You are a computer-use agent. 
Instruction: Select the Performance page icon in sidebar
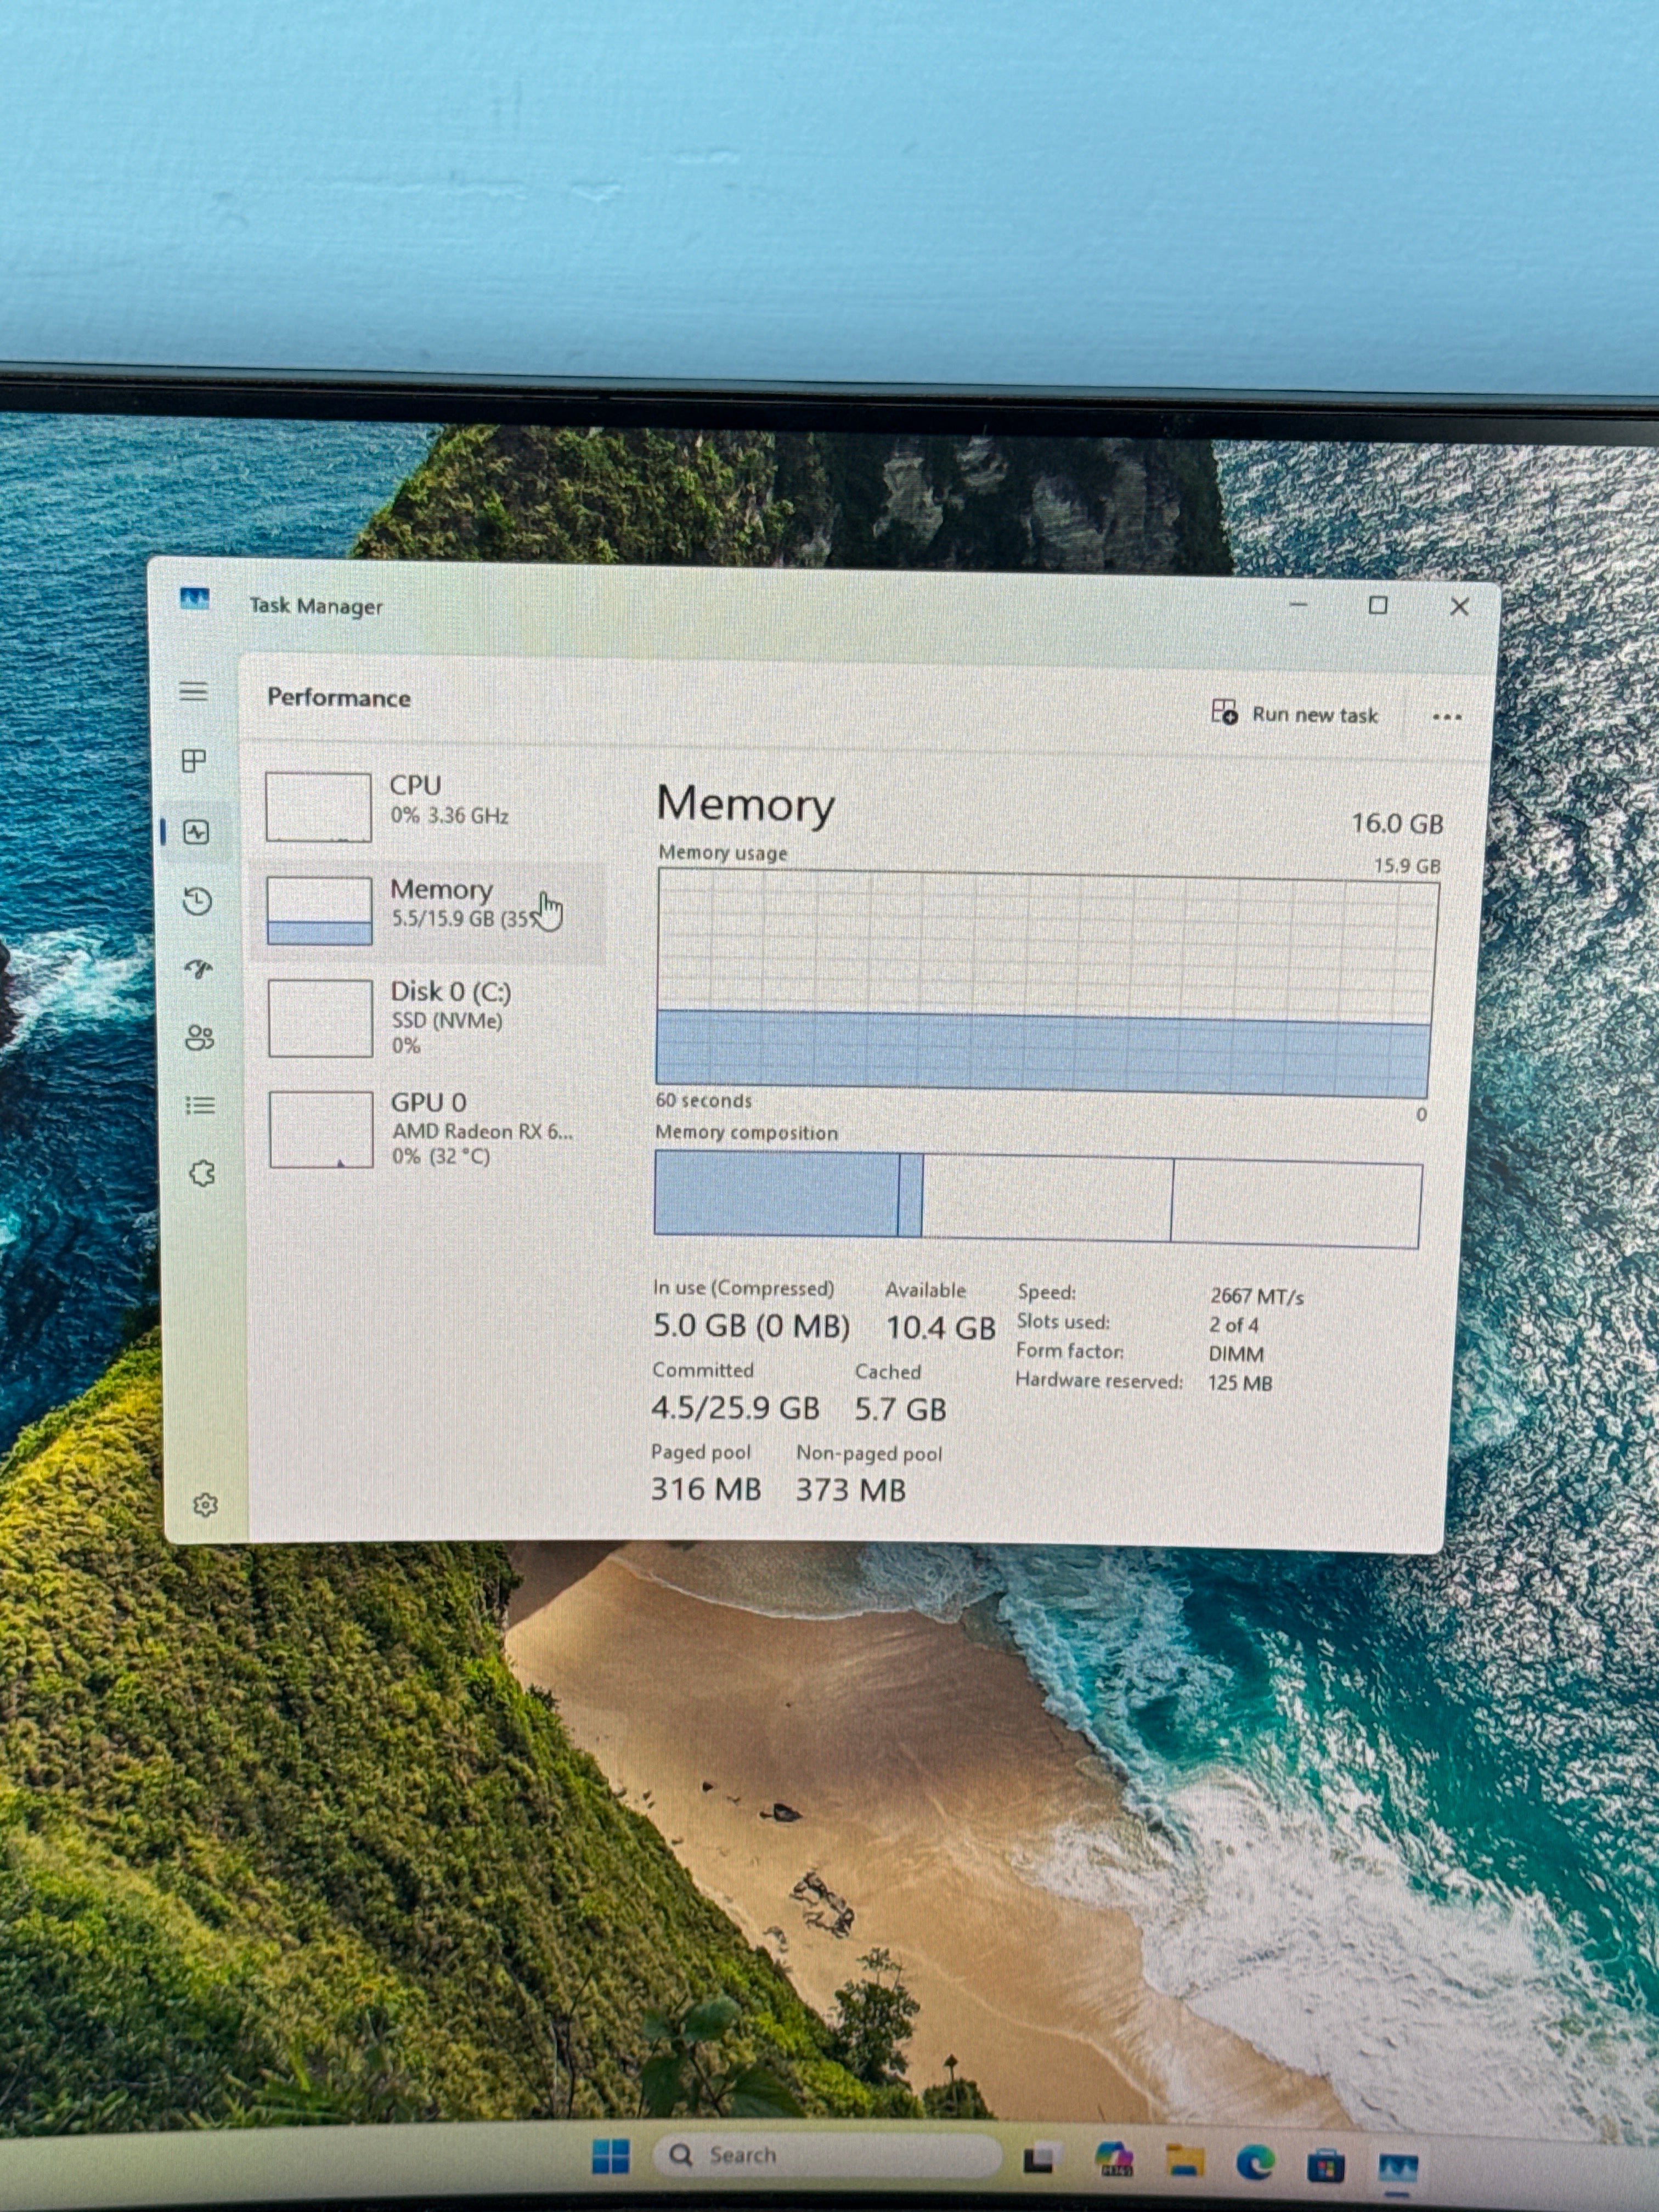click(196, 832)
